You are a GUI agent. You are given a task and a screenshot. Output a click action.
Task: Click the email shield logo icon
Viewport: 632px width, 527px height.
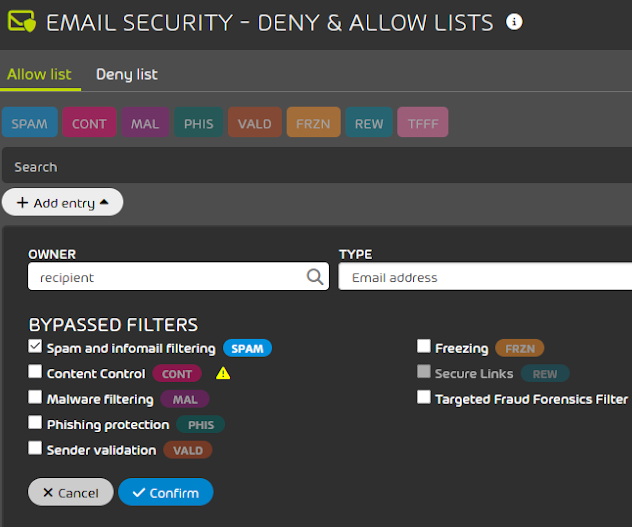coord(22,22)
